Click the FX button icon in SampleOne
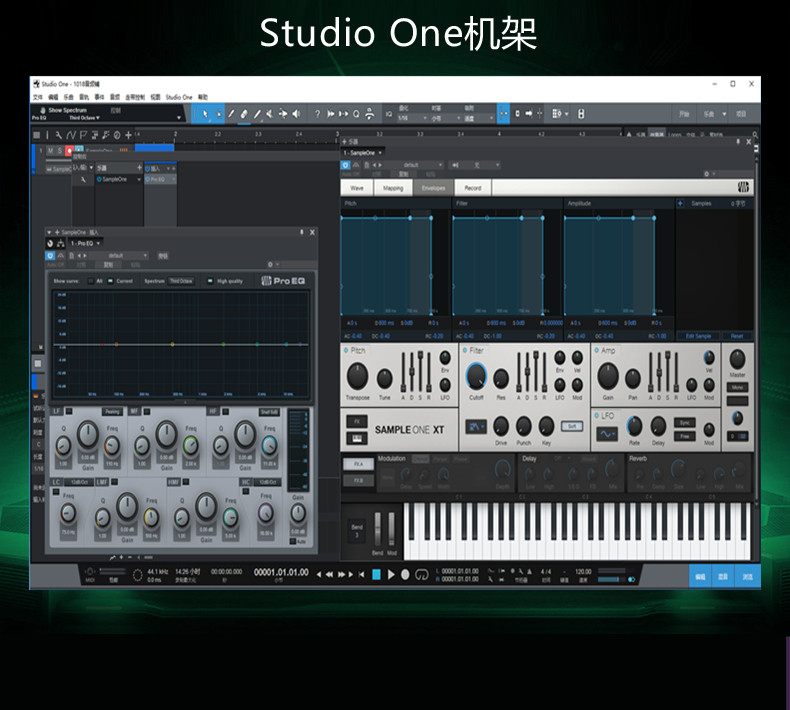The image size is (790, 710). 357,421
